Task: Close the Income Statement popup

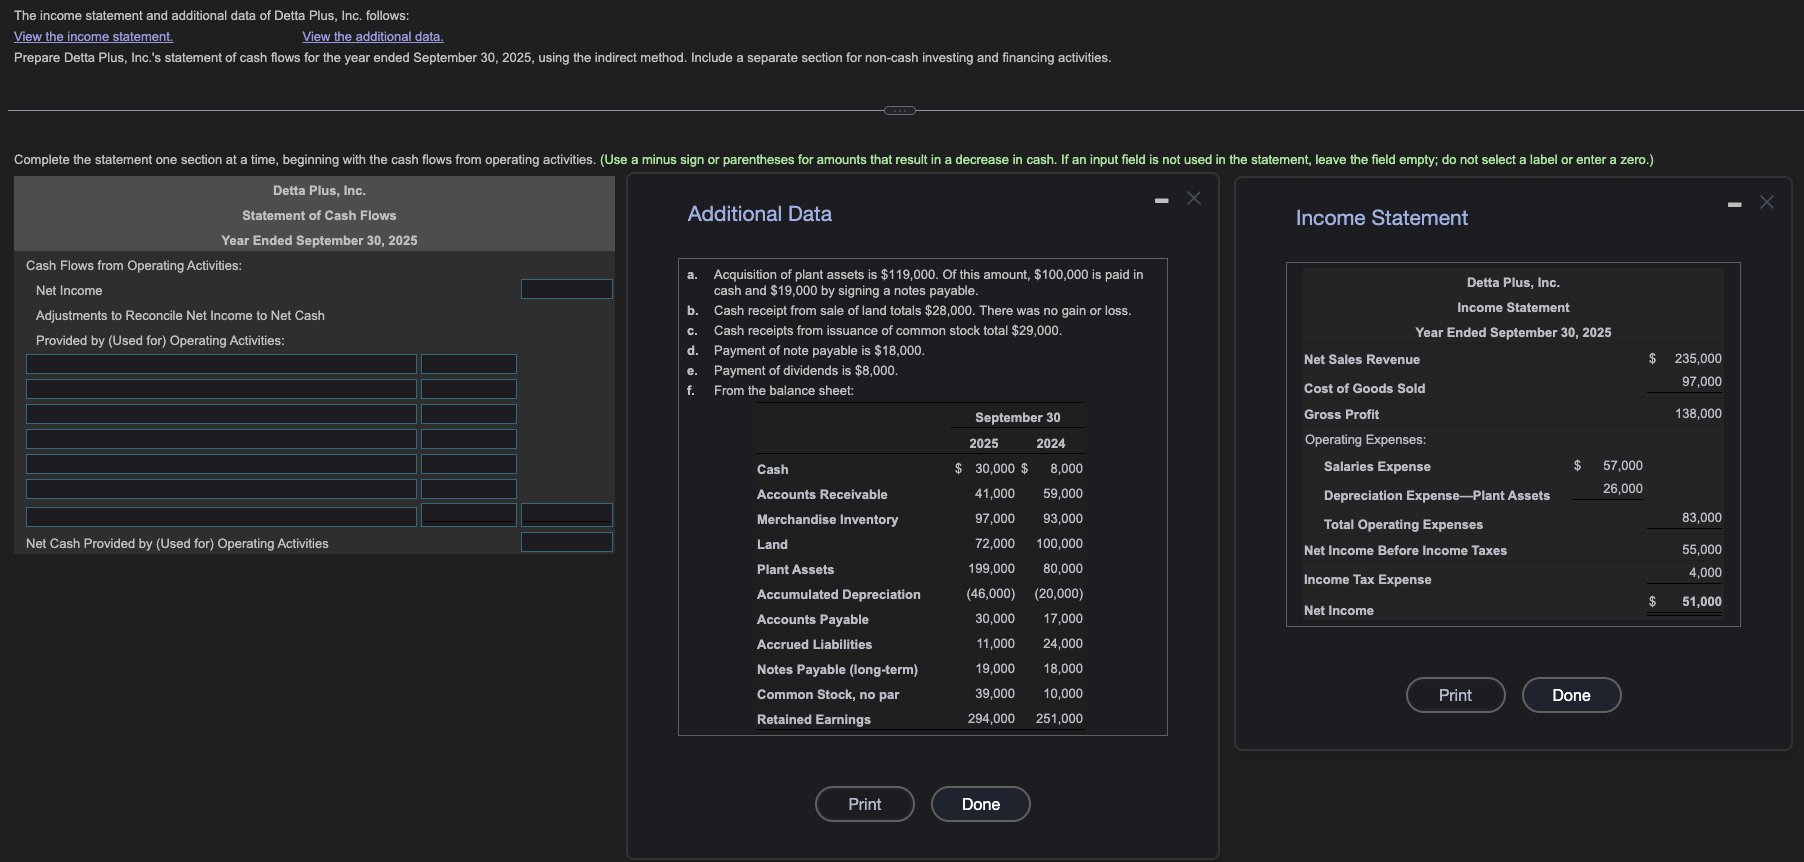Action: click(x=1767, y=203)
